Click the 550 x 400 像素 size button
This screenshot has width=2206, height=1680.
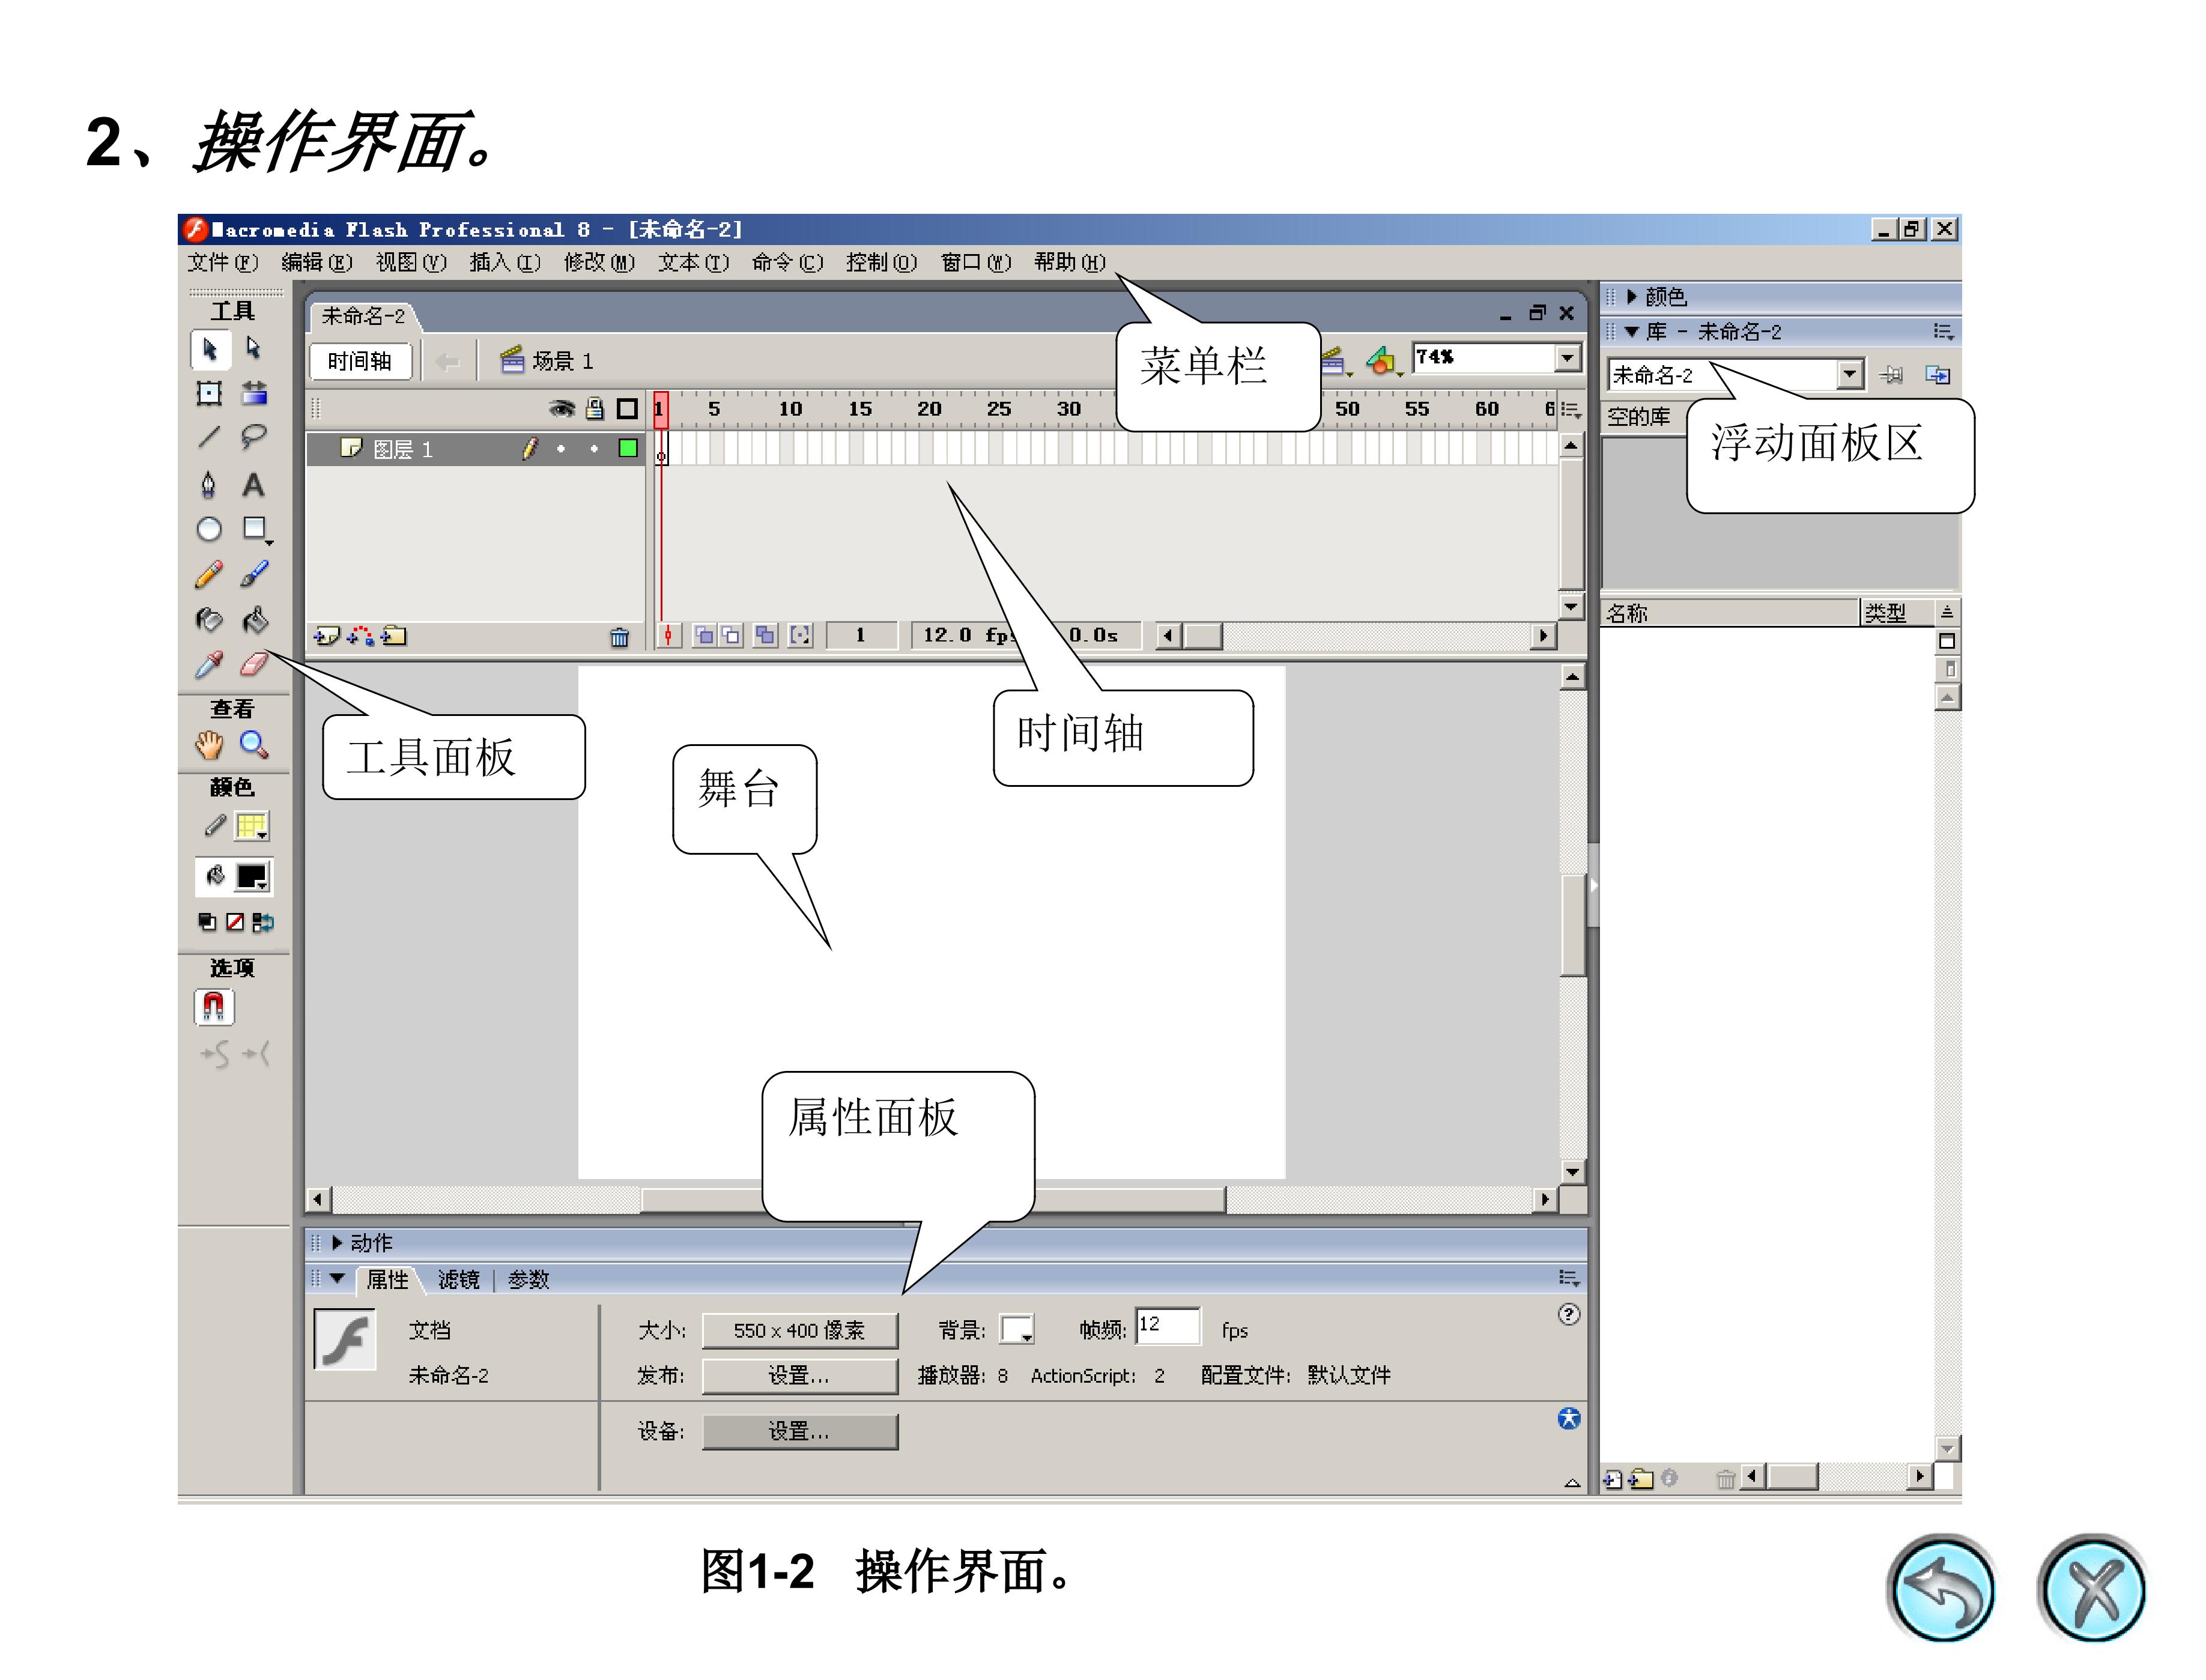click(799, 1330)
